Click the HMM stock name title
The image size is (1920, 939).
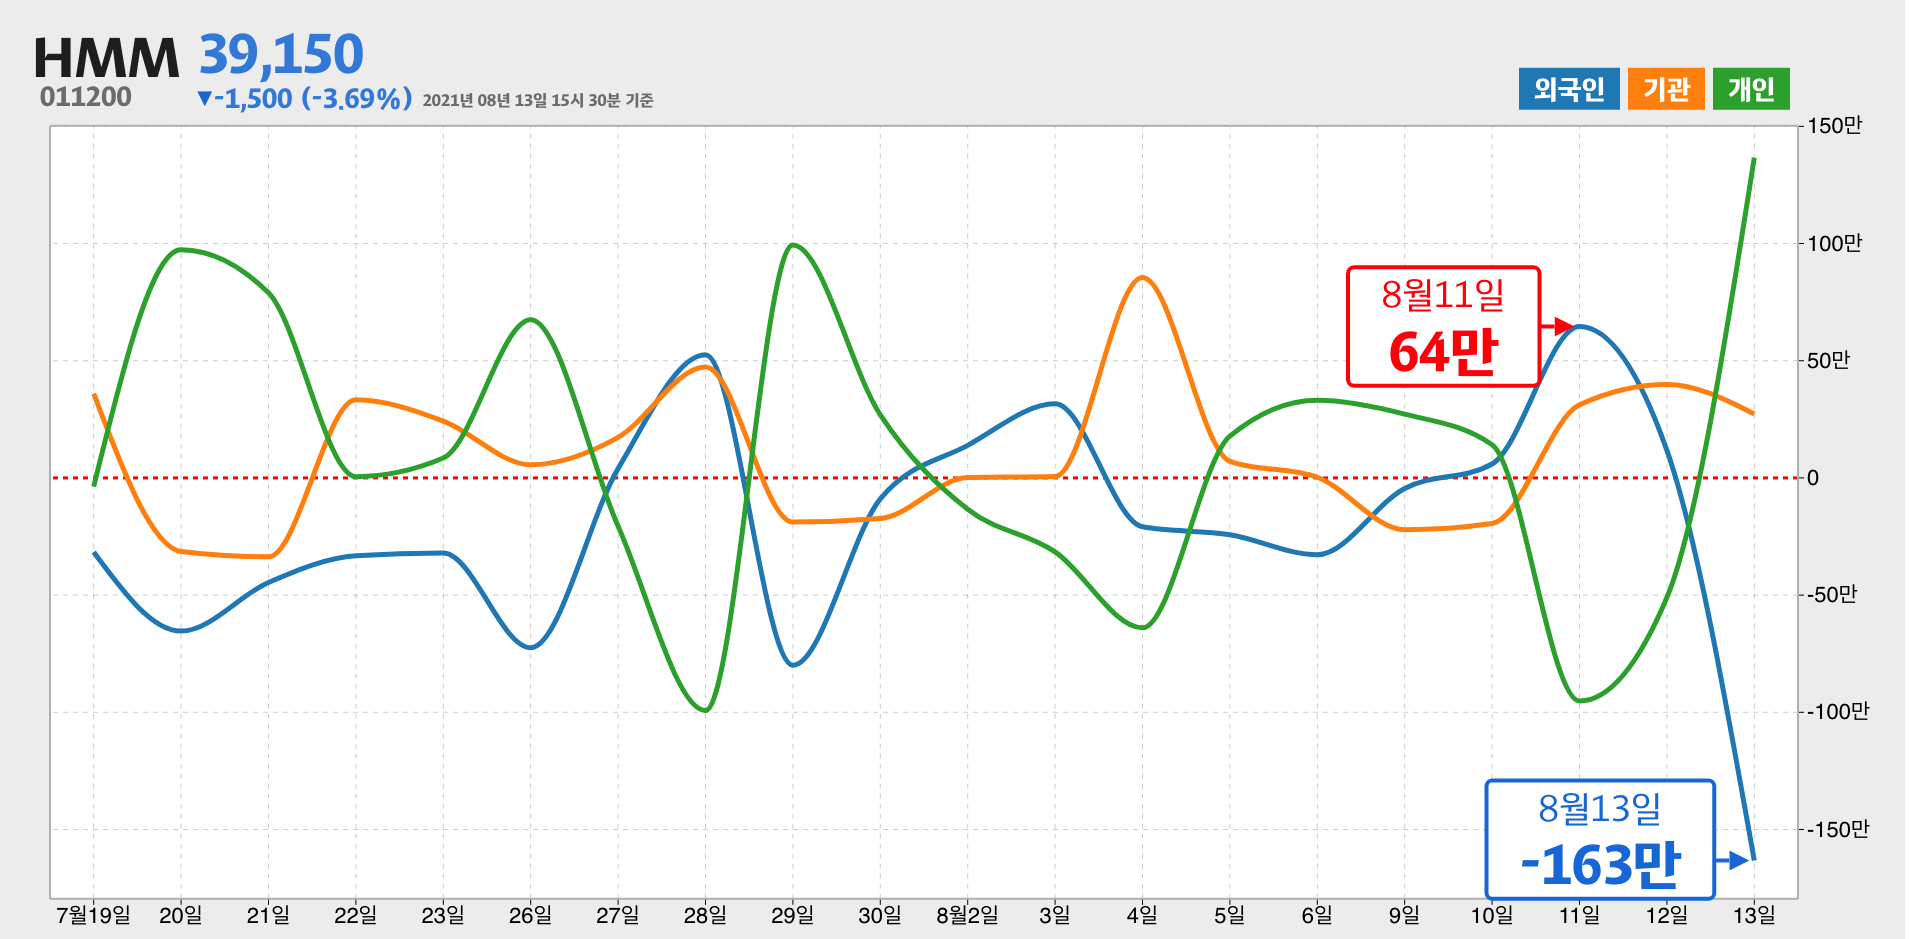tap(106, 58)
